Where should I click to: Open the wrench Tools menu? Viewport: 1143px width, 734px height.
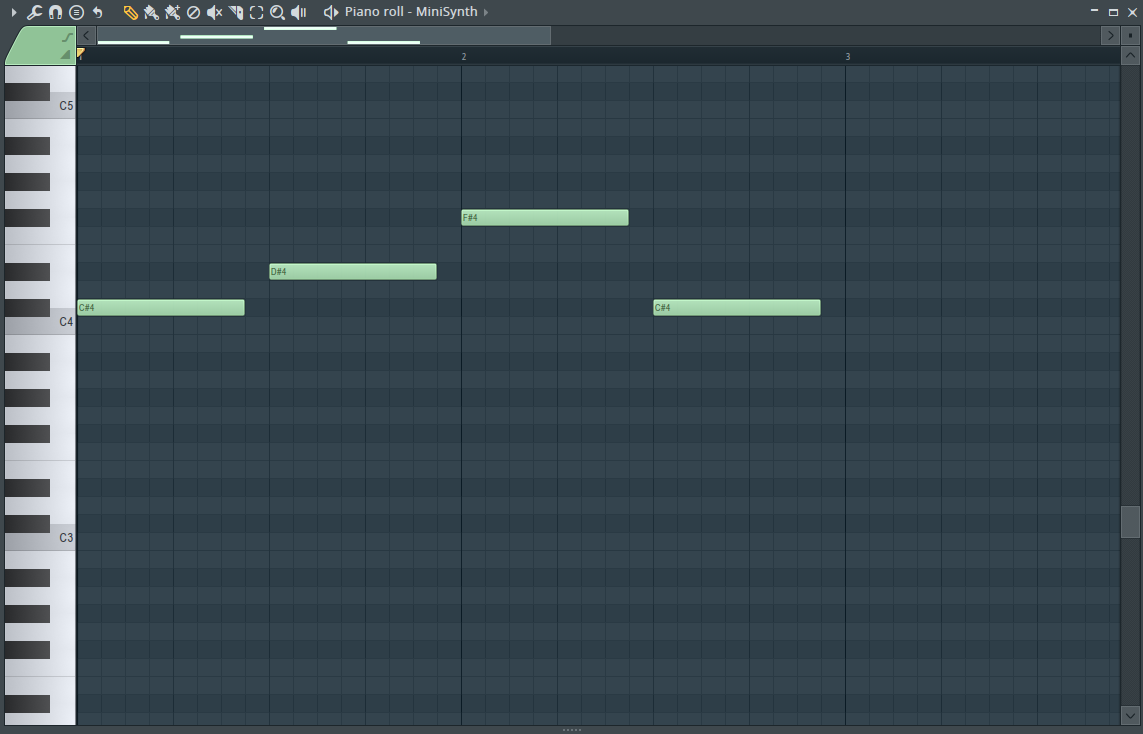34,12
